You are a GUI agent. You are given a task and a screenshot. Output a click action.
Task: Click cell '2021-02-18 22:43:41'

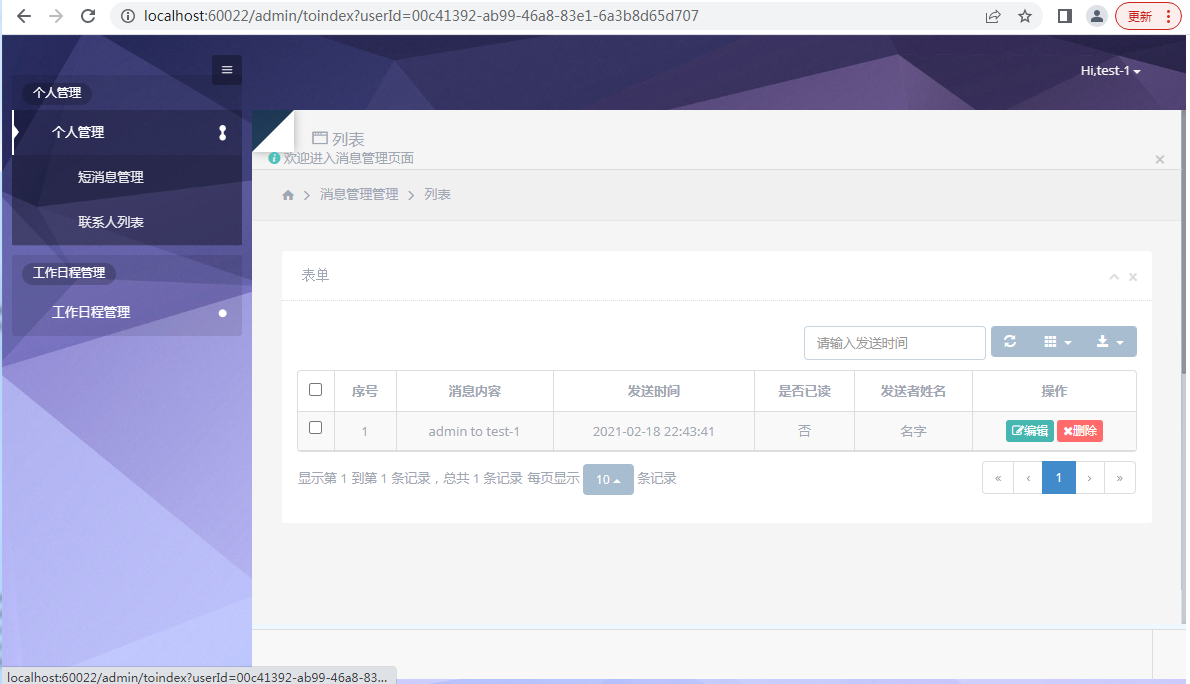point(653,431)
